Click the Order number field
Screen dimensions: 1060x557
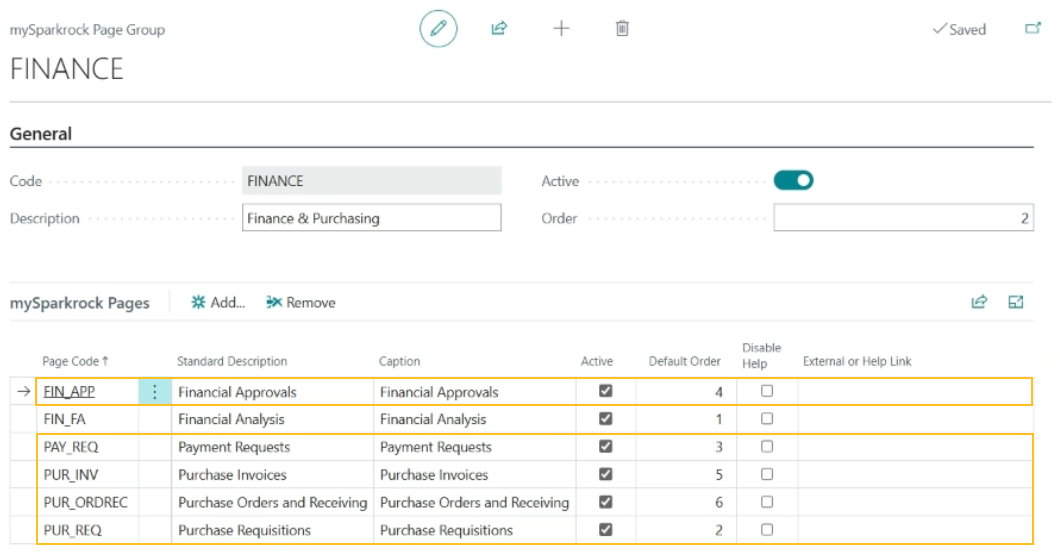point(903,218)
